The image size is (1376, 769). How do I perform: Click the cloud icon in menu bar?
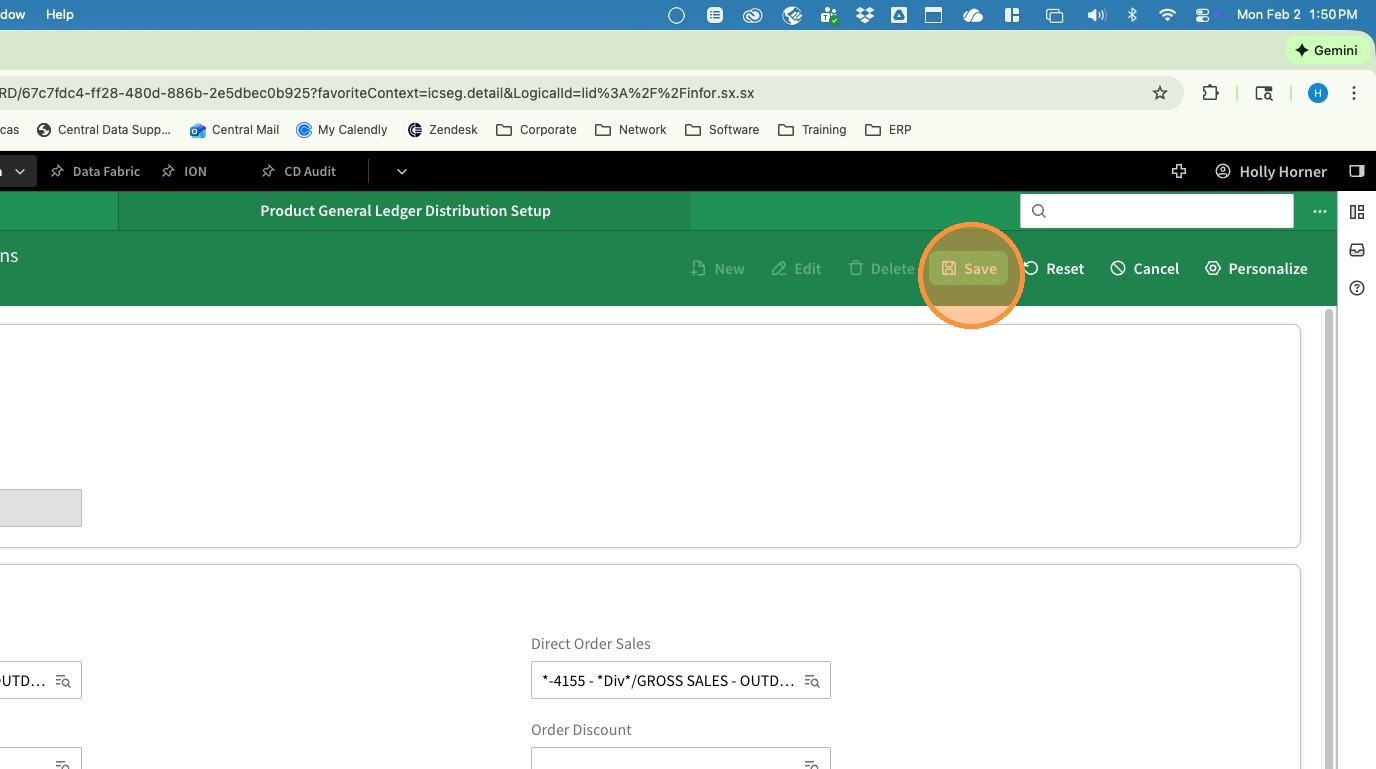point(973,15)
